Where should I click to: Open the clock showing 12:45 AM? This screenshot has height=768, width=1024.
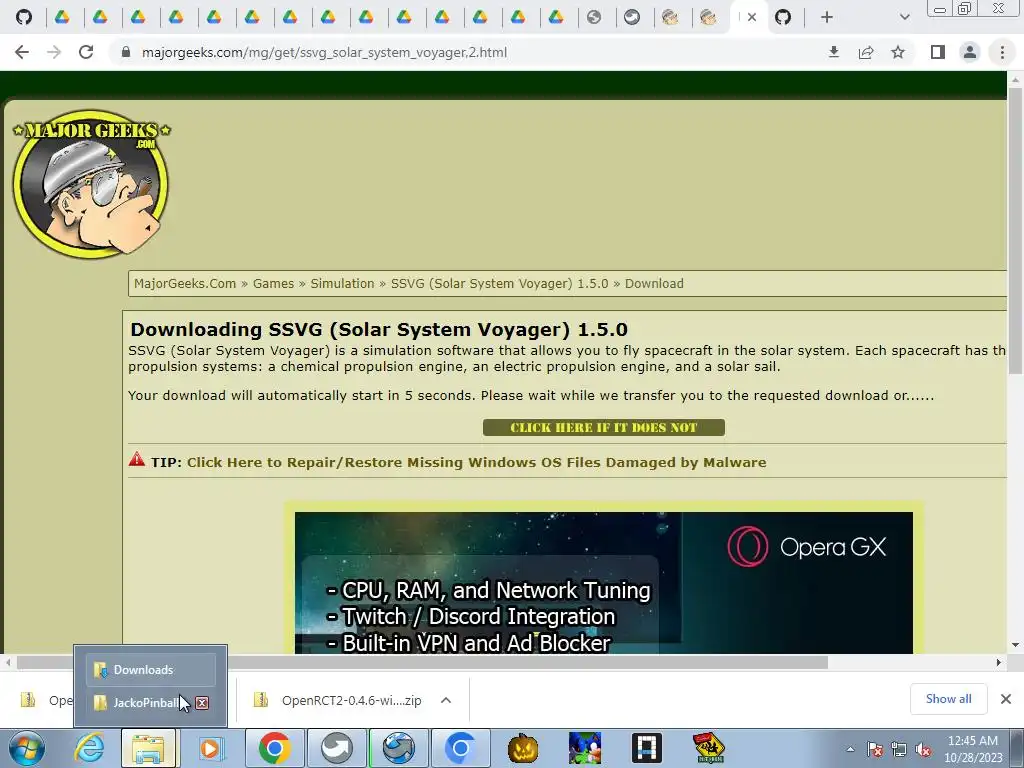(x=973, y=749)
